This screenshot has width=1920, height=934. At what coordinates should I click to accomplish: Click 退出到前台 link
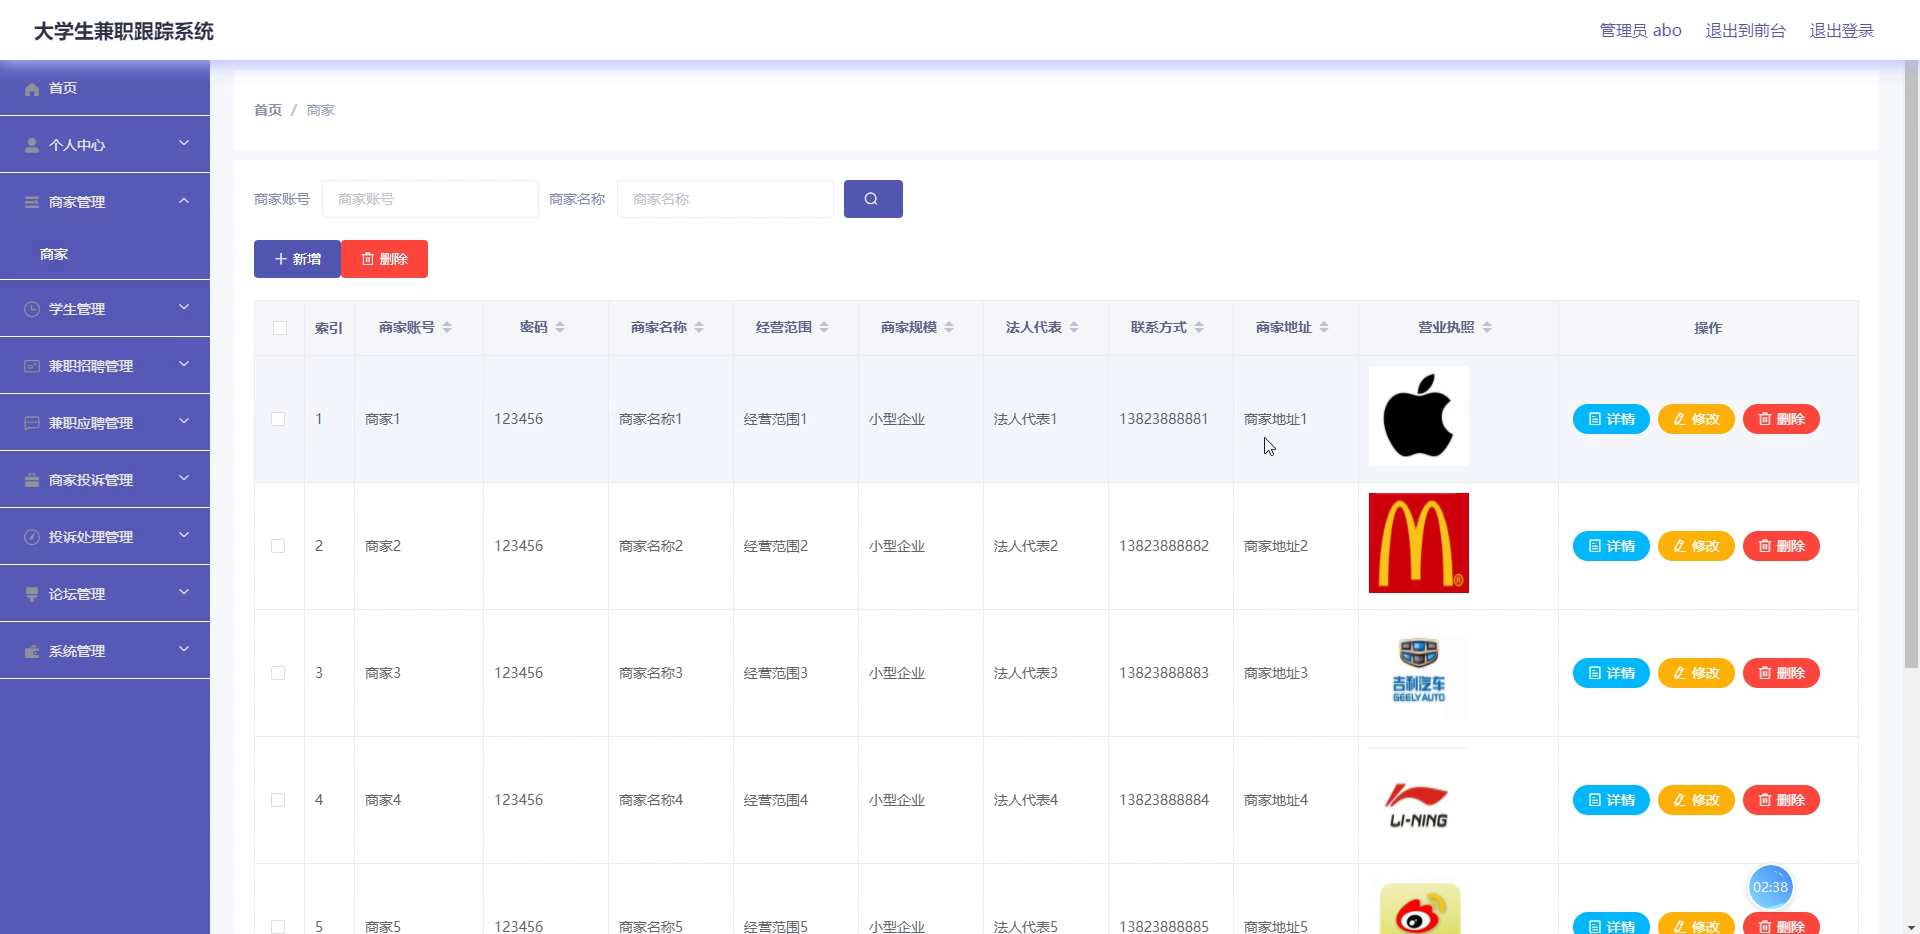point(1745,31)
